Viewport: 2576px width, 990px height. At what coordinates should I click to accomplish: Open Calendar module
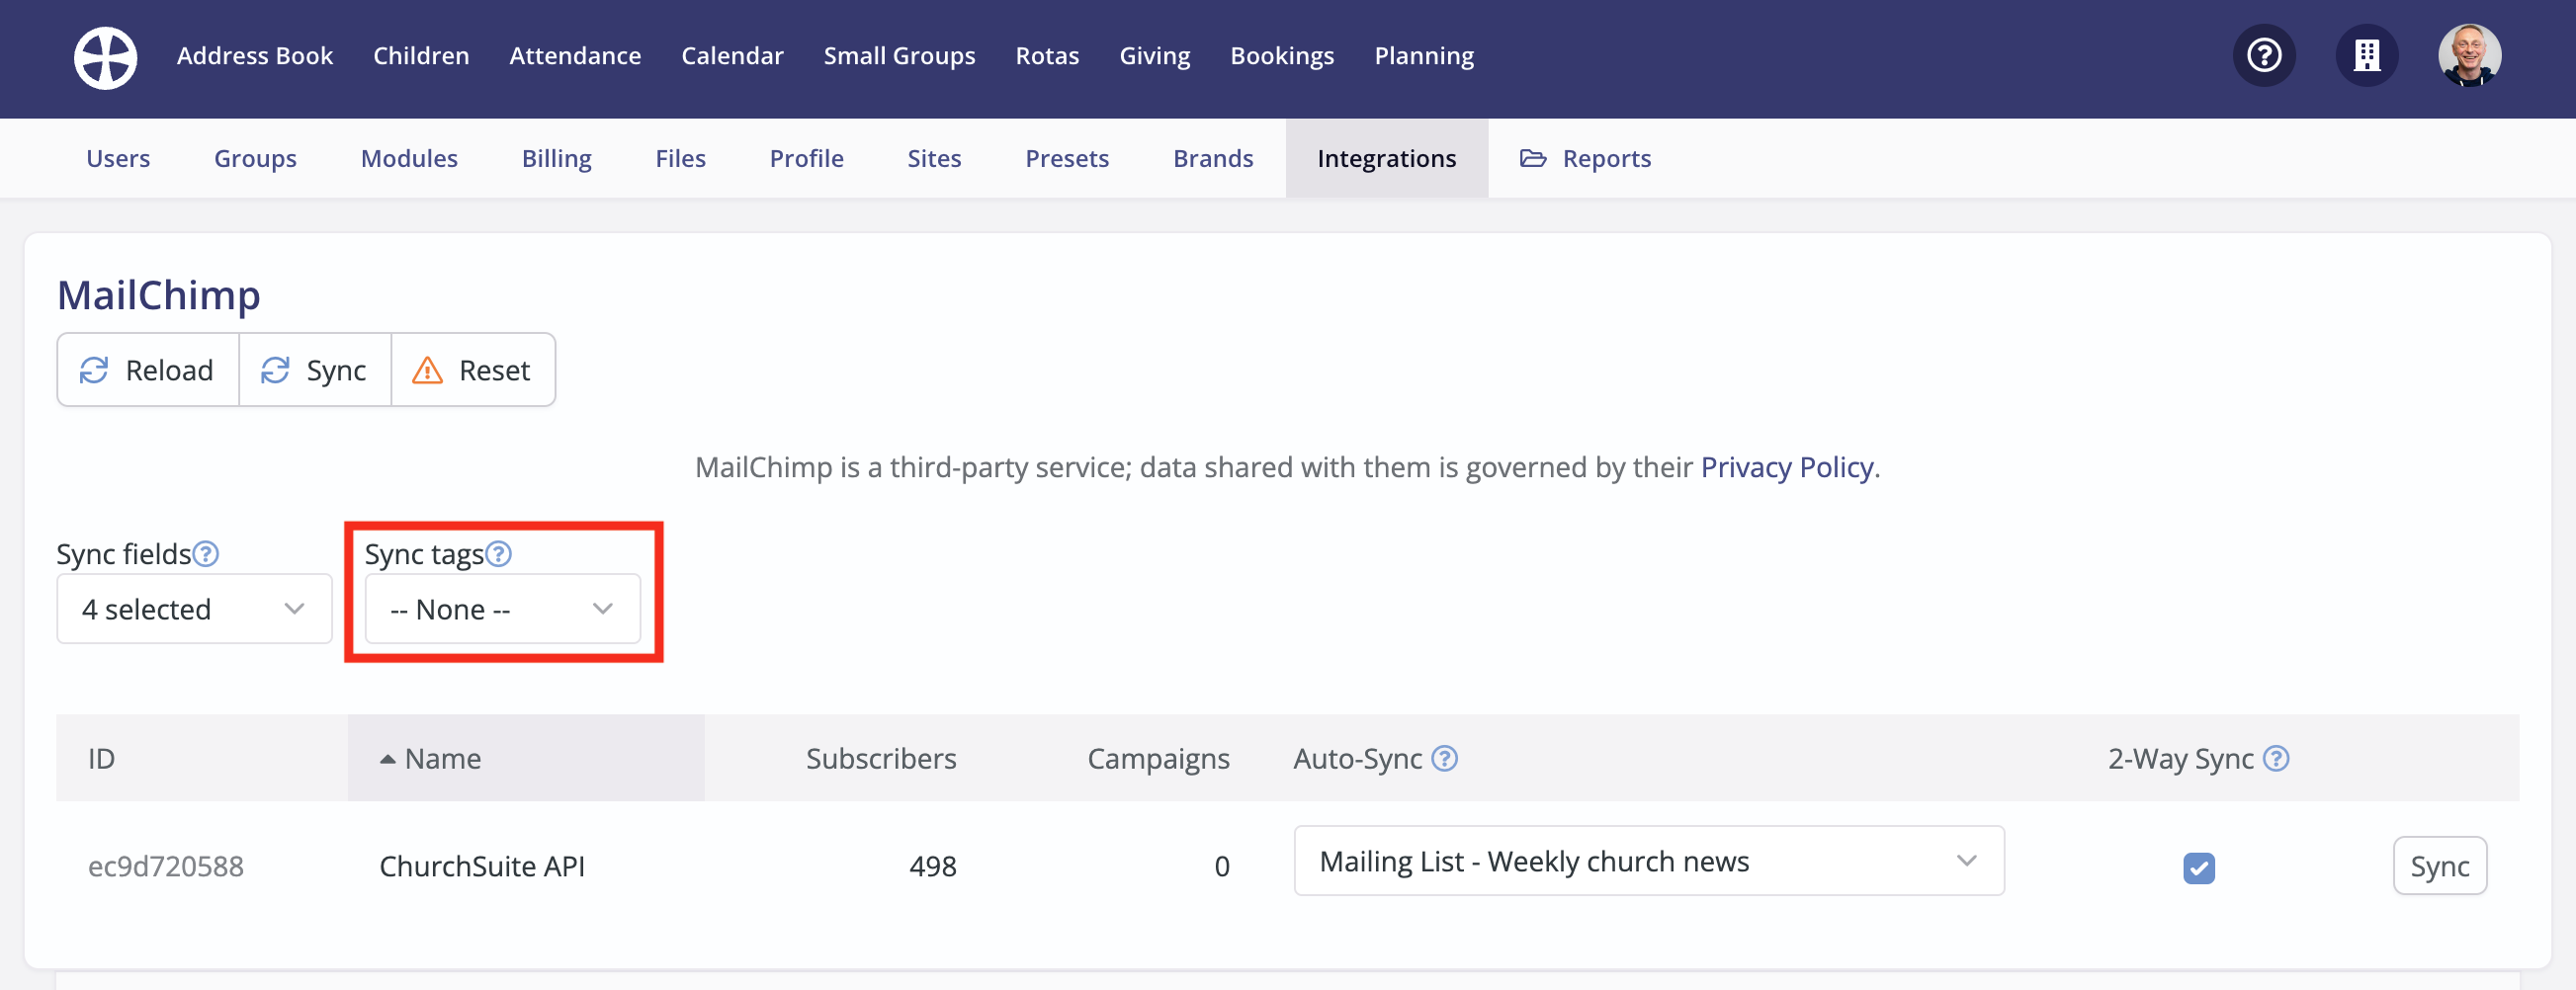pyautogui.click(x=732, y=56)
